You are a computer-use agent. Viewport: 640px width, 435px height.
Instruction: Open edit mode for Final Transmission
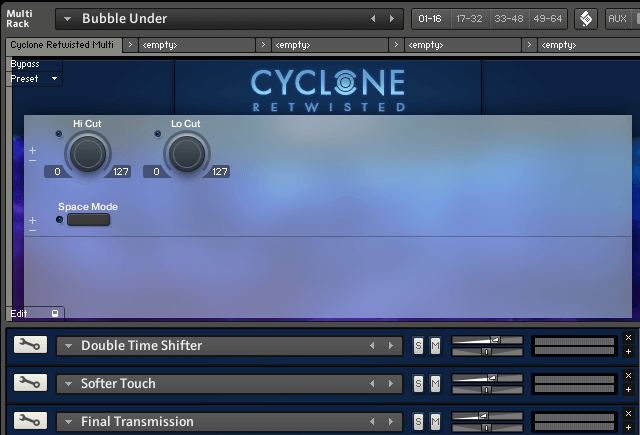tap(29, 421)
